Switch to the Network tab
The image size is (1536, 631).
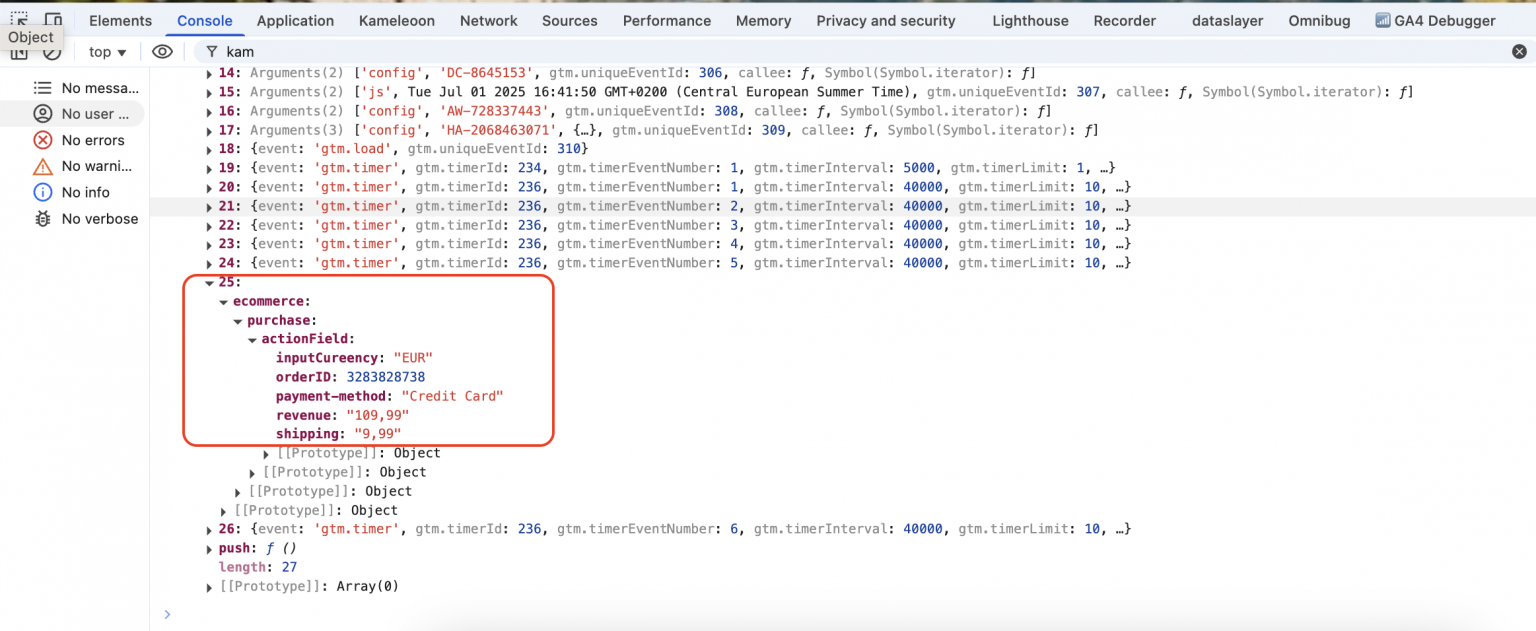point(488,21)
